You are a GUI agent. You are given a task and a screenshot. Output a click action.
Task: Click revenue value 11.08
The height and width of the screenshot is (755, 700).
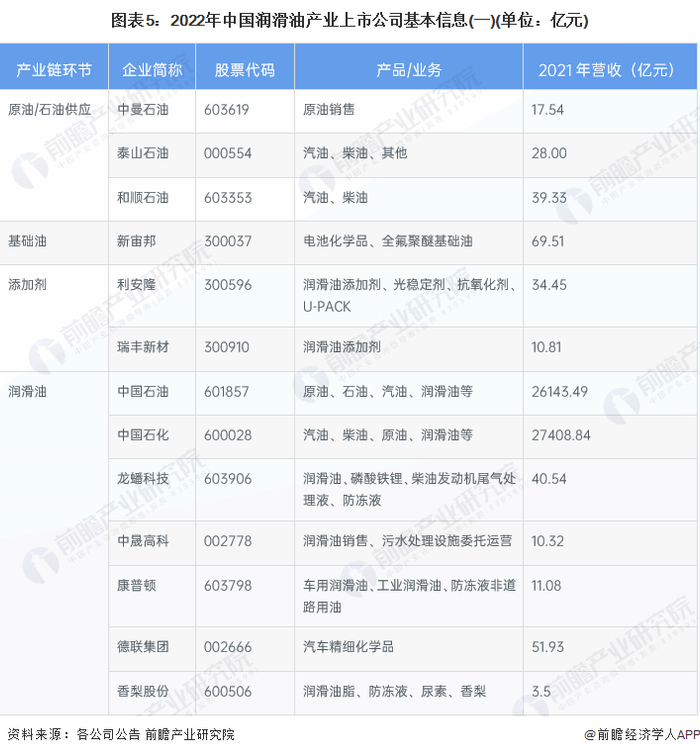(x=546, y=586)
